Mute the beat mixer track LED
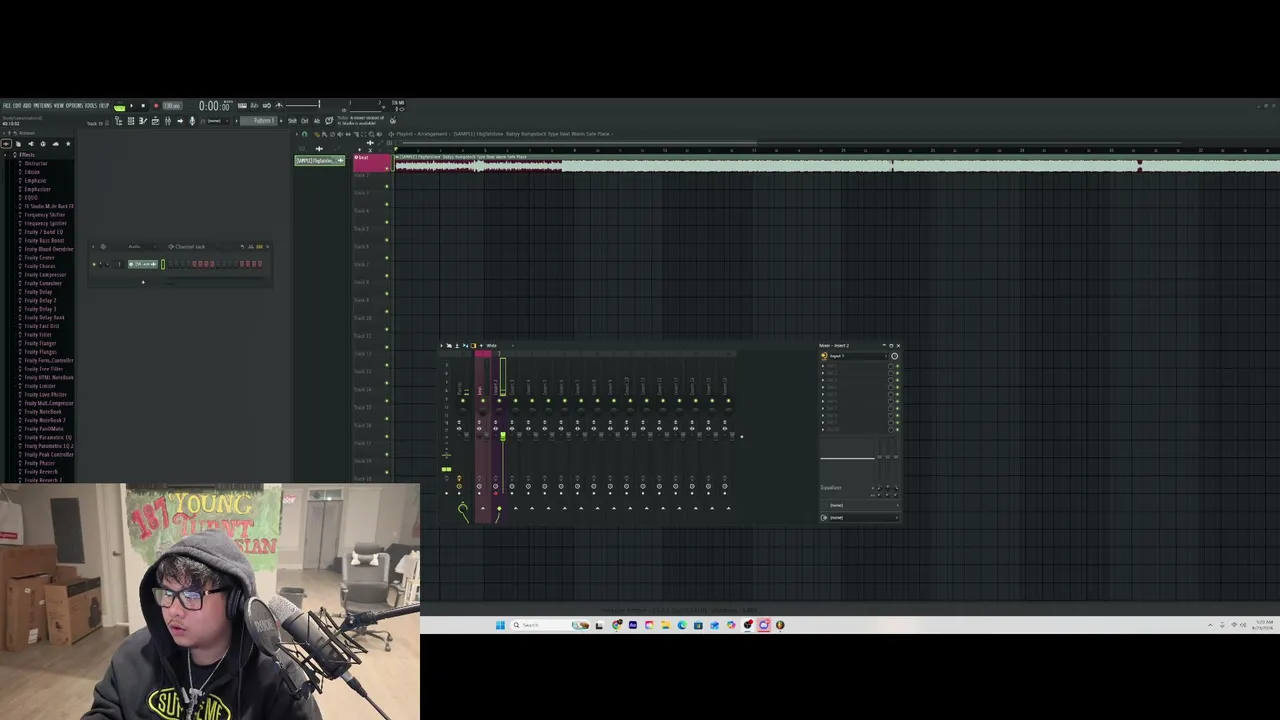The height and width of the screenshot is (720, 1280). click(482, 402)
